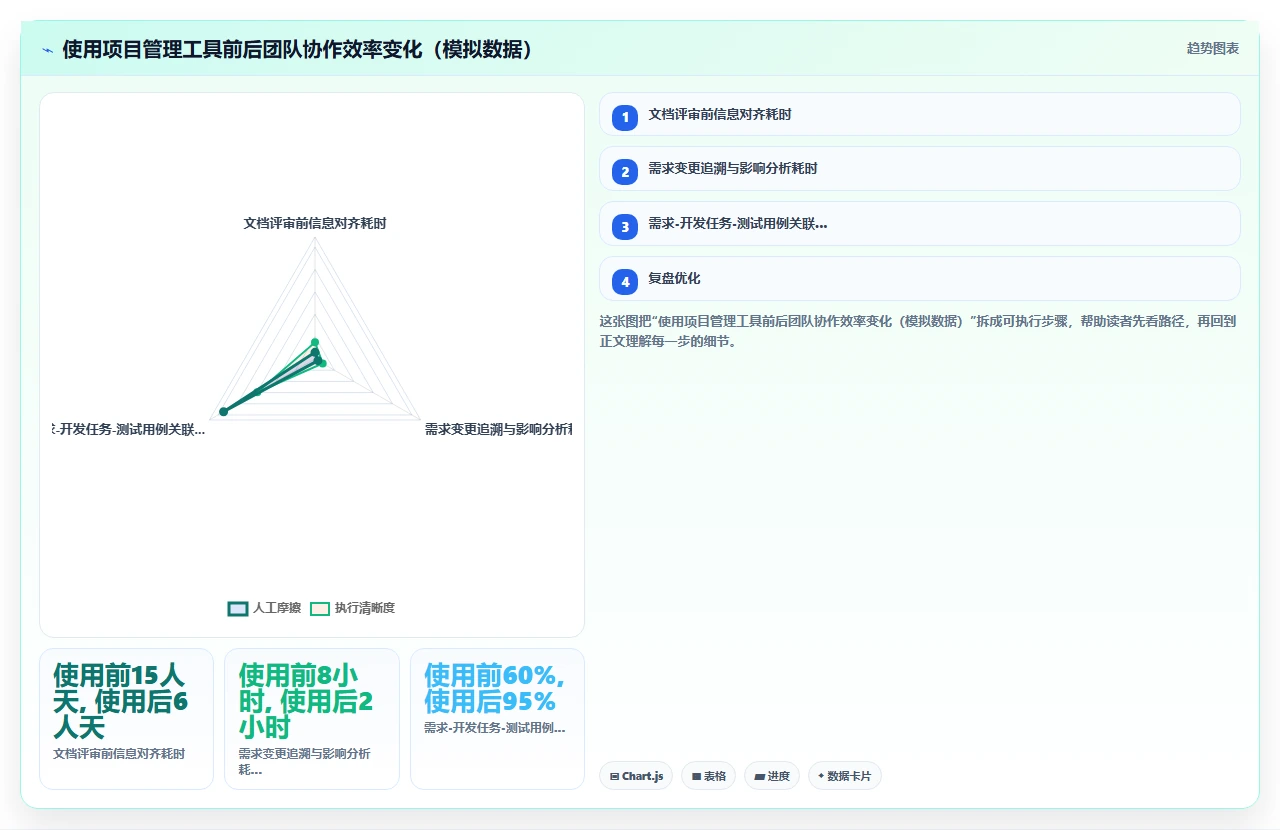Select step 1 文档评审前信息对齐耗时
Viewport: 1280px width, 830px height.
[x=920, y=115]
